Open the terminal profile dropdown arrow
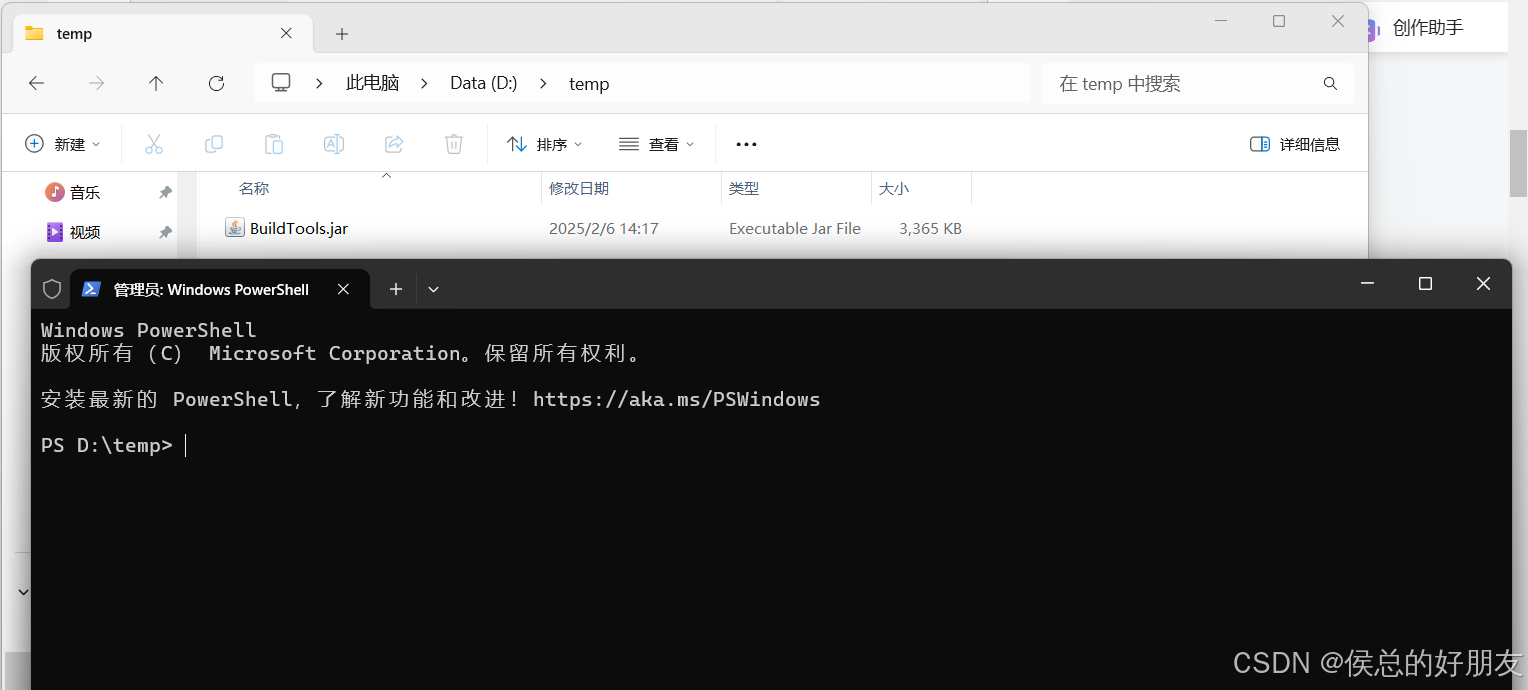 [433, 289]
